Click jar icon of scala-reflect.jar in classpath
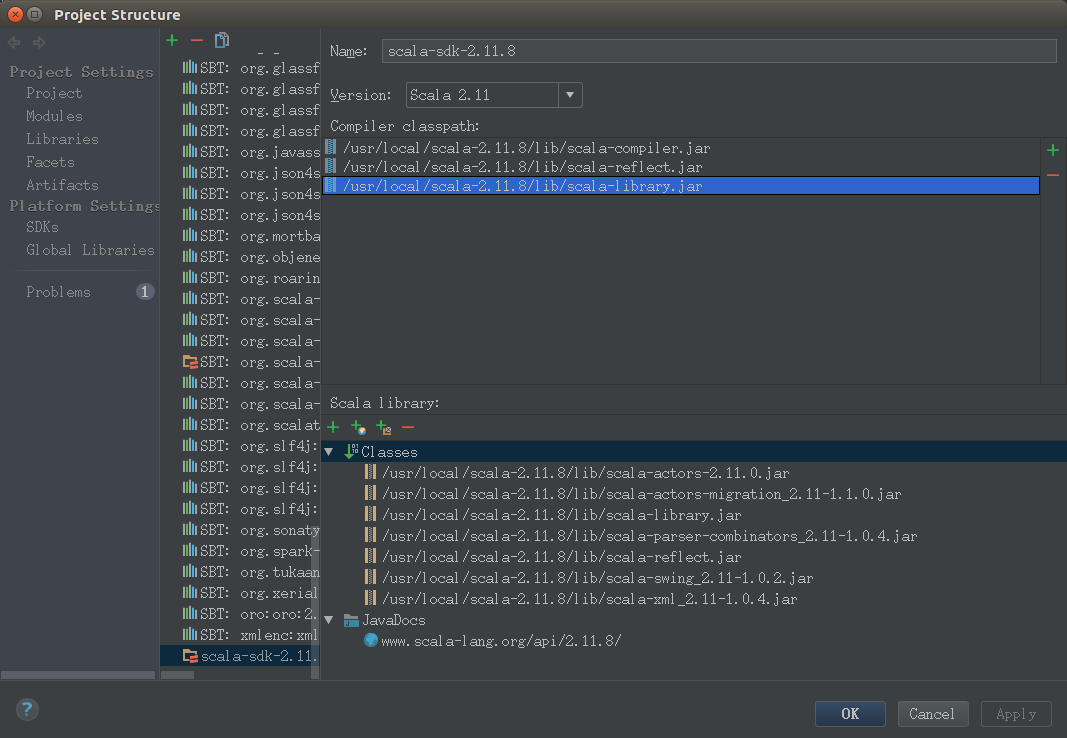Screen dimensions: 1067x738 [x=331, y=166]
